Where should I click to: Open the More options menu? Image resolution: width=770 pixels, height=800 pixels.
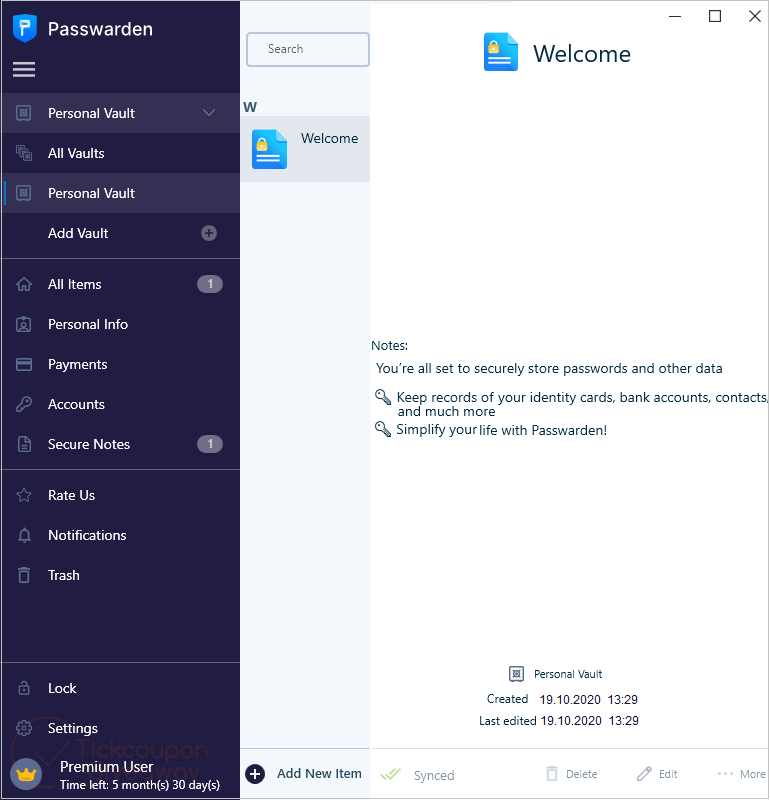coord(741,774)
